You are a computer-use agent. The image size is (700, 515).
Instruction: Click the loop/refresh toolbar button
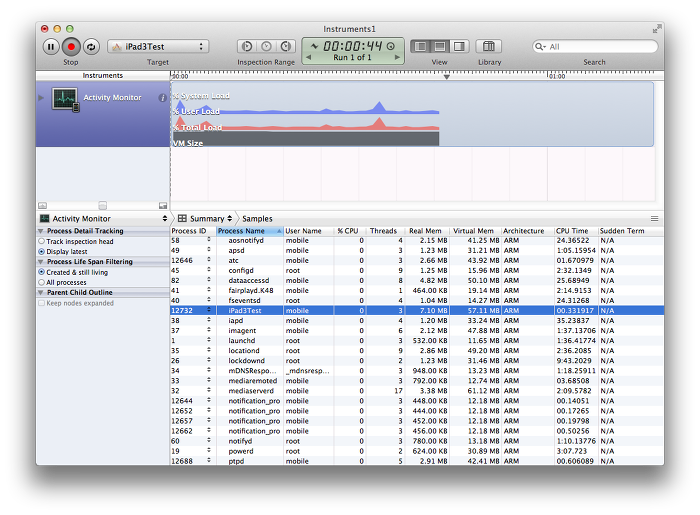[92, 46]
